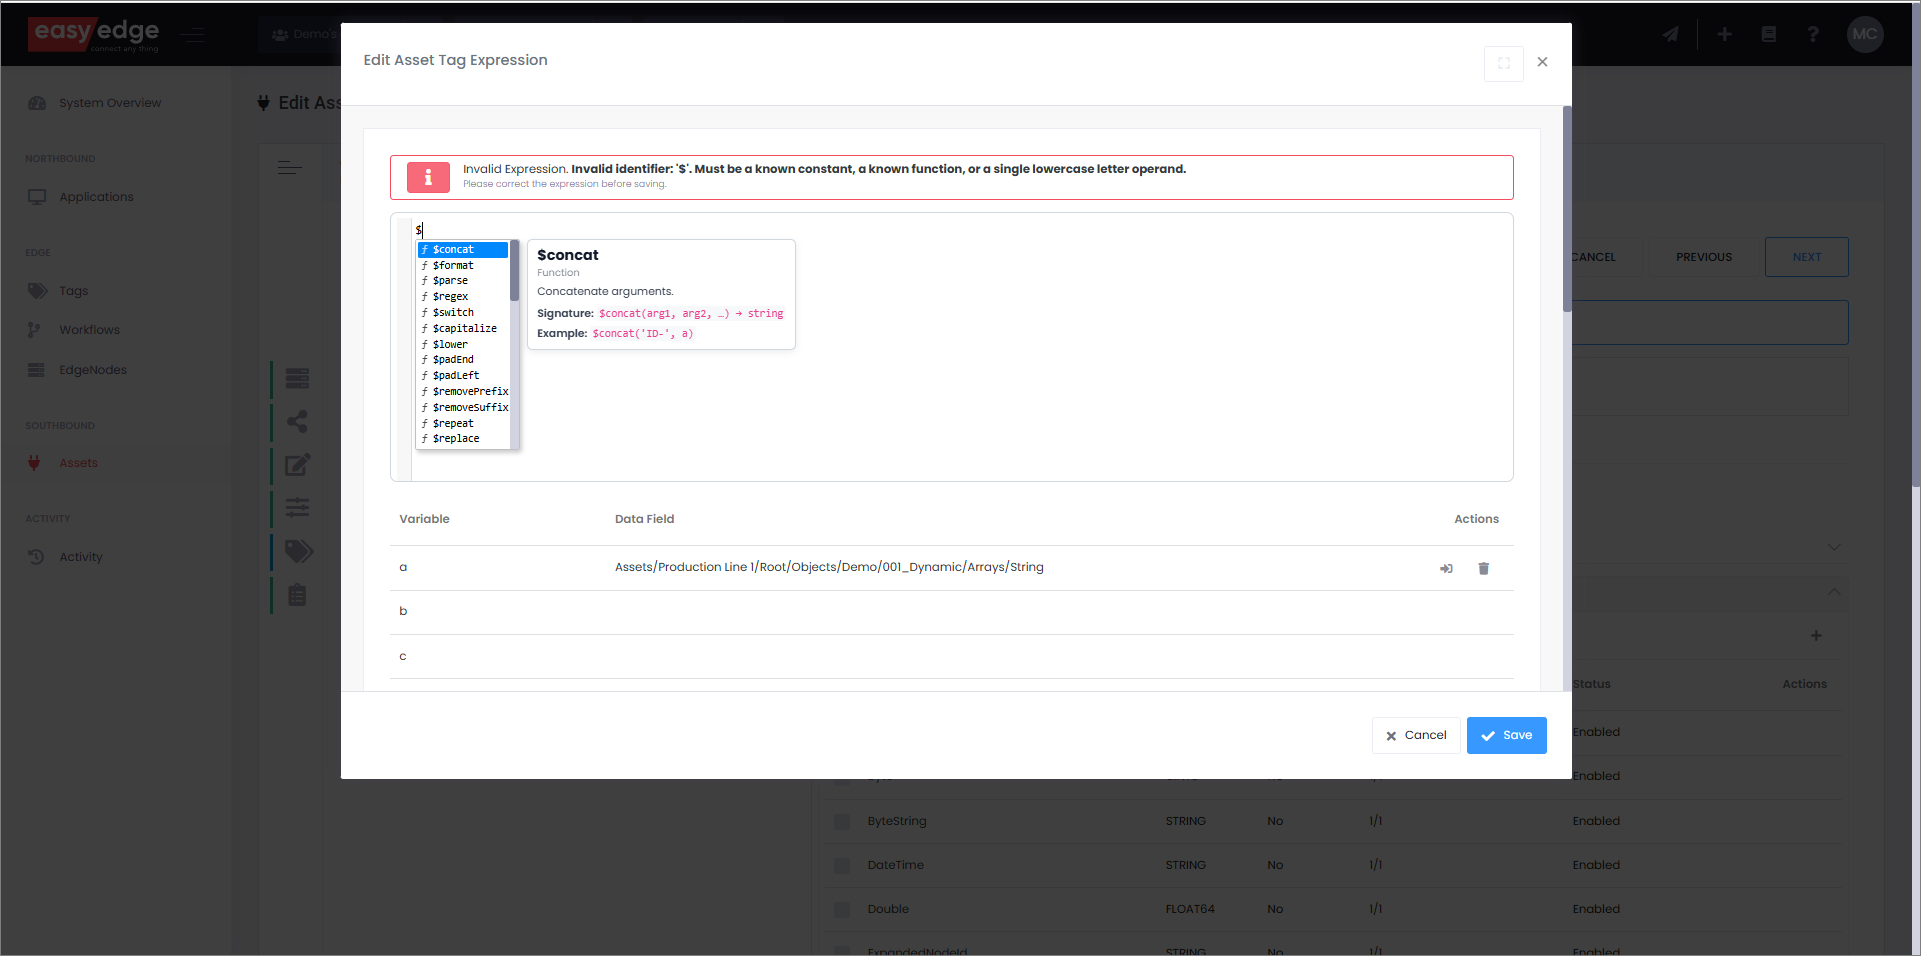Choose $regex function suggestion
The width and height of the screenshot is (1921, 956).
(x=450, y=297)
